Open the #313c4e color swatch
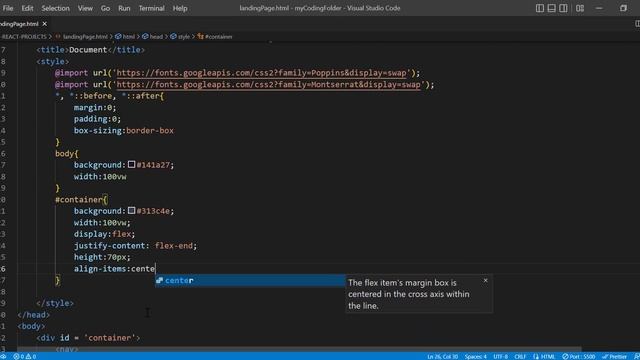The width and height of the screenshot is (640, 360). [131, 211]
